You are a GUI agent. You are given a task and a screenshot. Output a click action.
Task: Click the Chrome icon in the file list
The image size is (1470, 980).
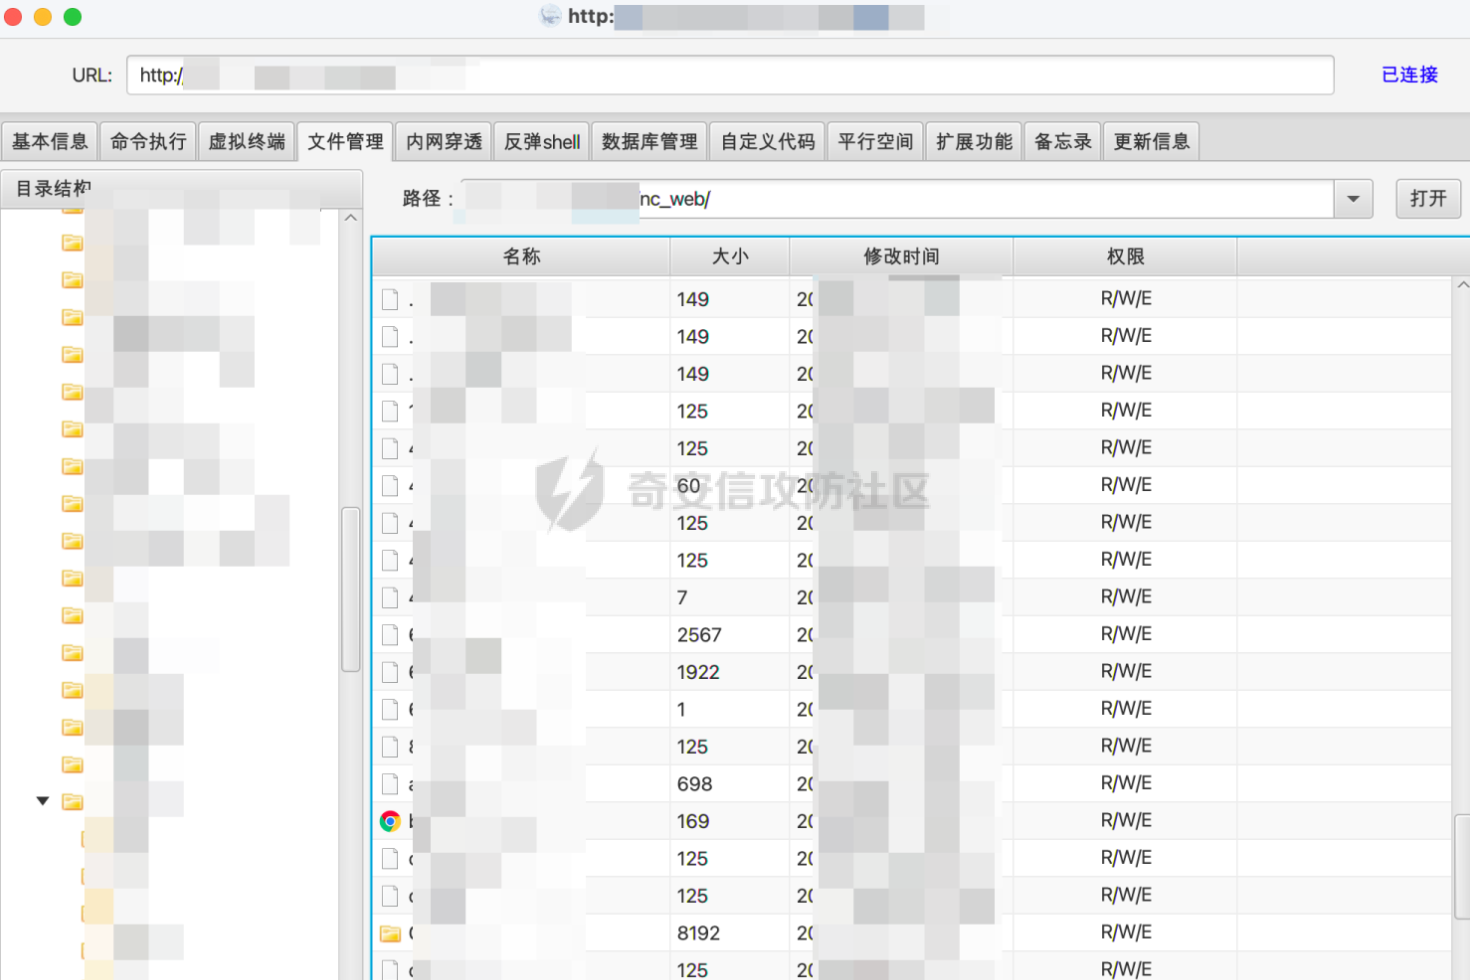(390, 821)
